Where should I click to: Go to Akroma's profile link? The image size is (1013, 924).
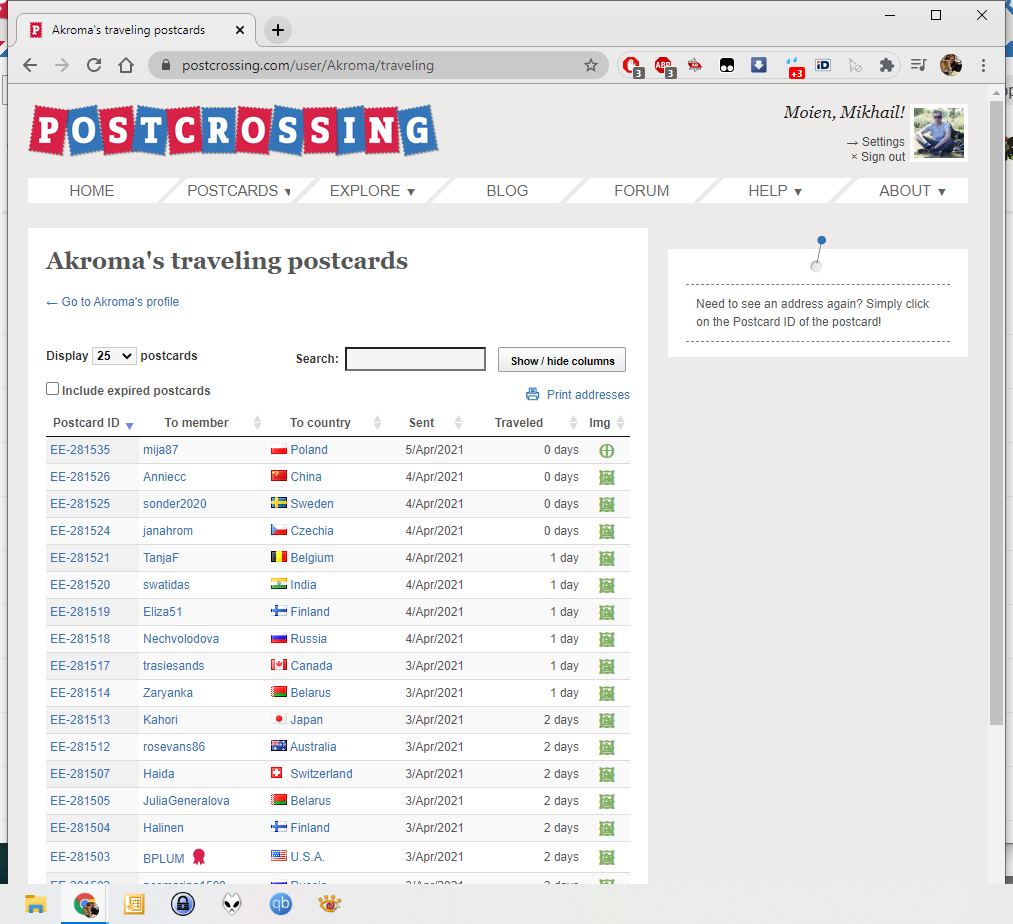[x=112, y=302]
